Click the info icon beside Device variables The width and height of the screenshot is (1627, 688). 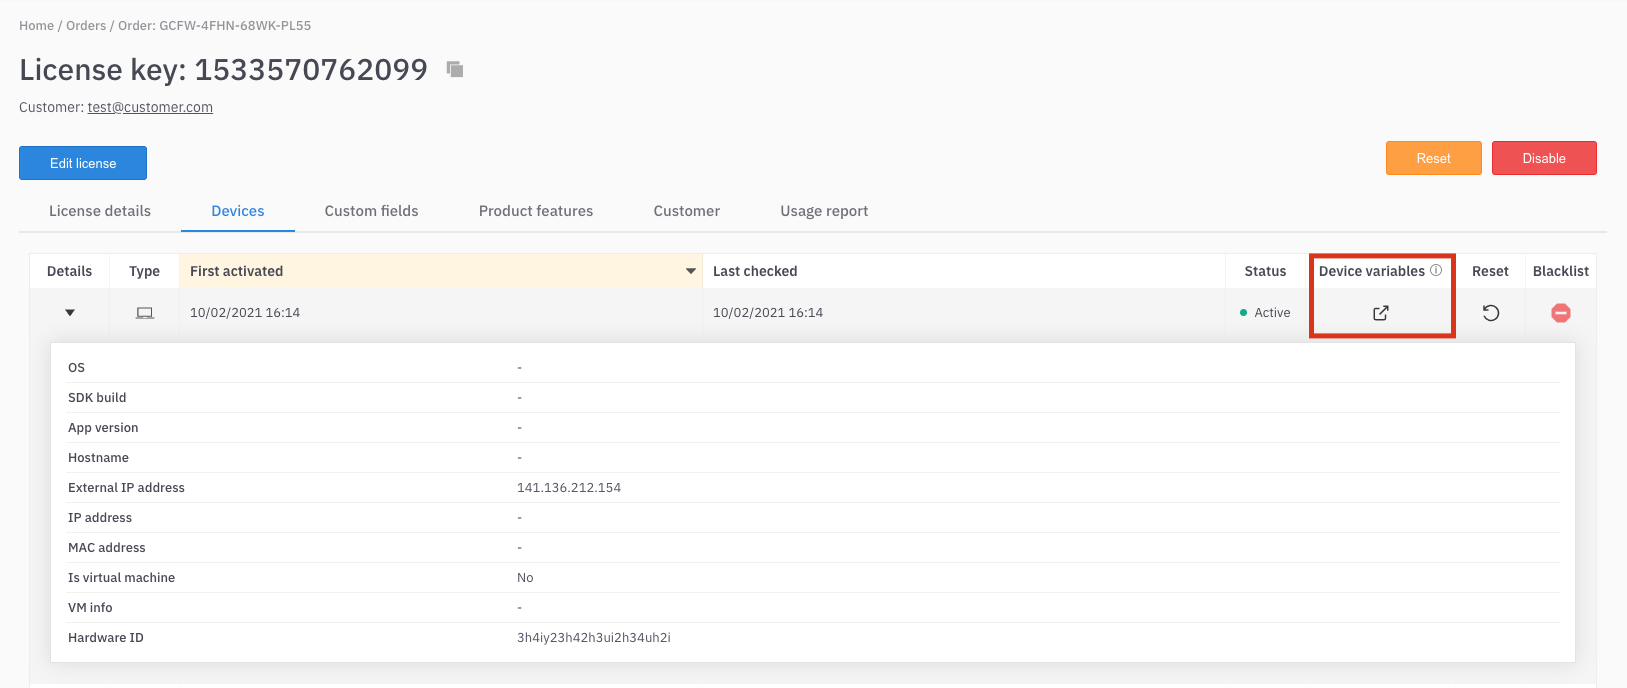pyautogui.click(x=1436, y=270)
